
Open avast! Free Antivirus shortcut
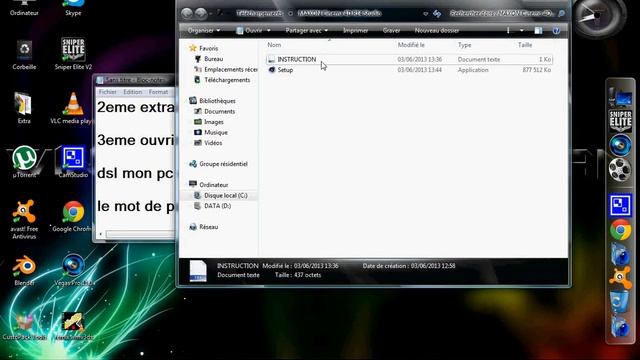24,219
